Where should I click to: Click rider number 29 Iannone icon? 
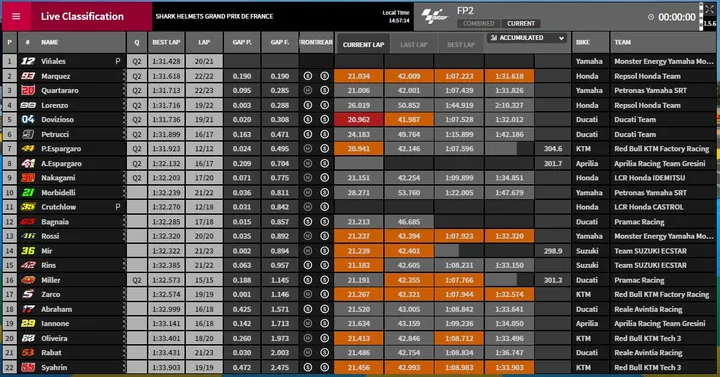pos(28,323)
